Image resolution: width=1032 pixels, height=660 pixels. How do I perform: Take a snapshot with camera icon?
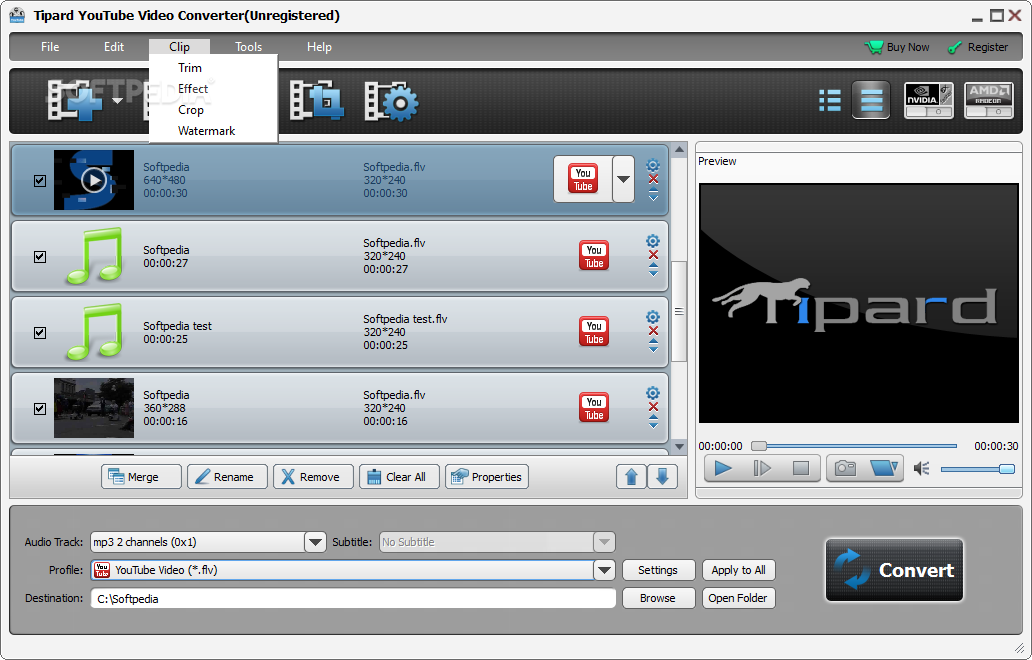[845, 468]
